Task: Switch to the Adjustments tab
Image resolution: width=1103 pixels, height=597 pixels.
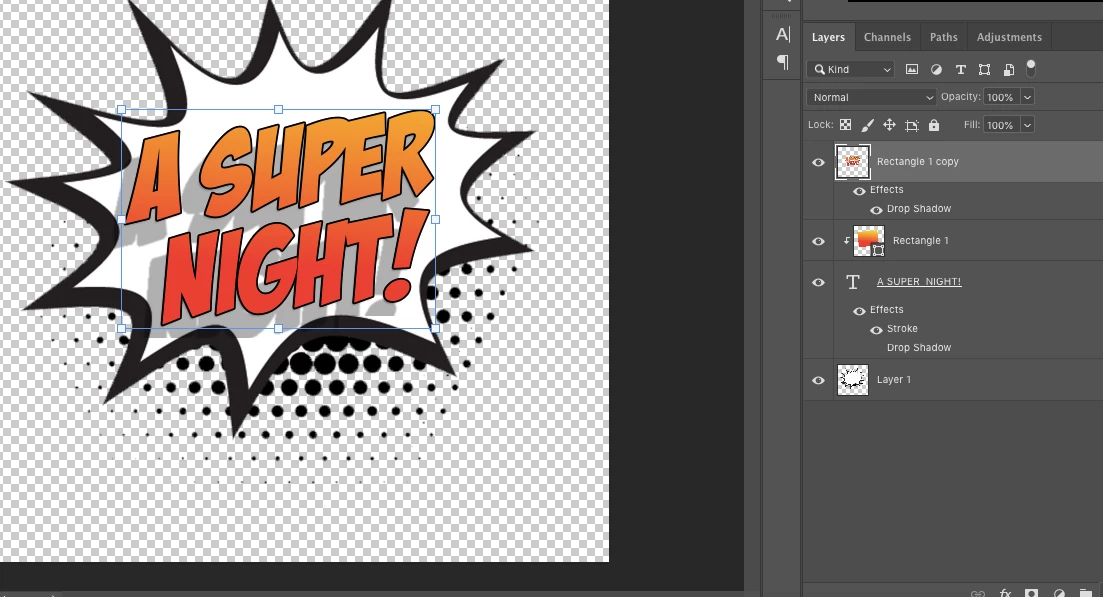Action: coord(1009,37)
